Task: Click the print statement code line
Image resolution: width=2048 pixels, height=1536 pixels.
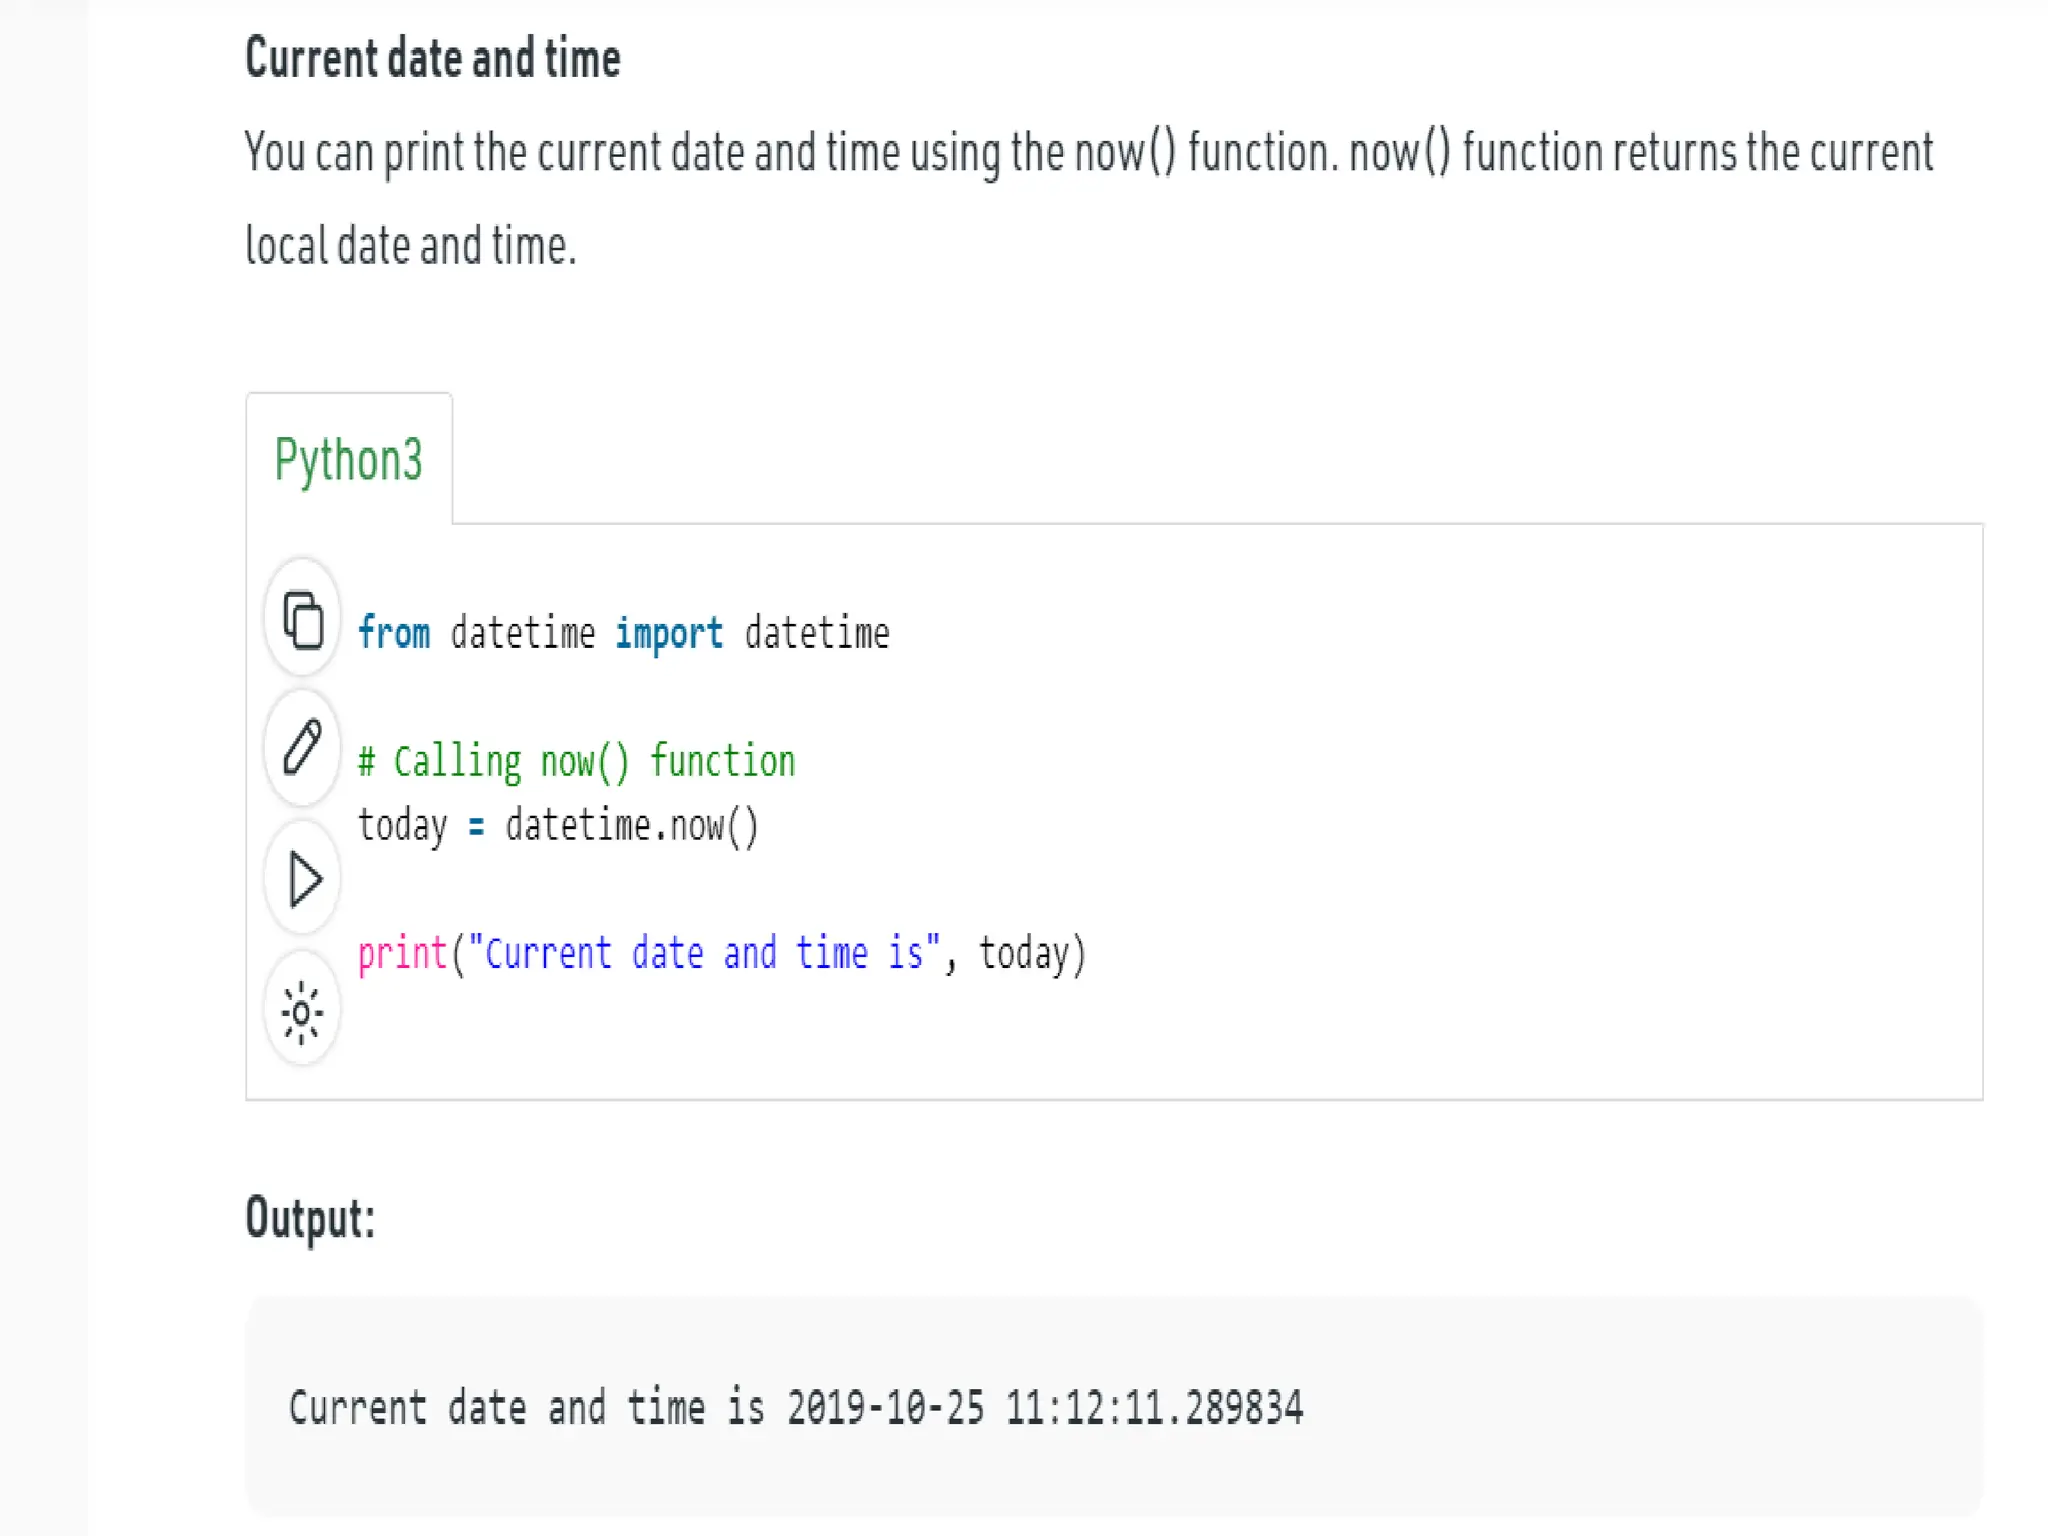Action: (x=722, y=954)
